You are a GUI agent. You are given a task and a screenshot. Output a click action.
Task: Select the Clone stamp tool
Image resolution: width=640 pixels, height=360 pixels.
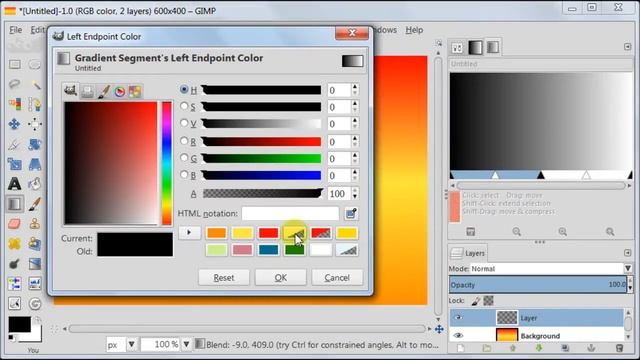pyautogui.click(x=35, y=224)
